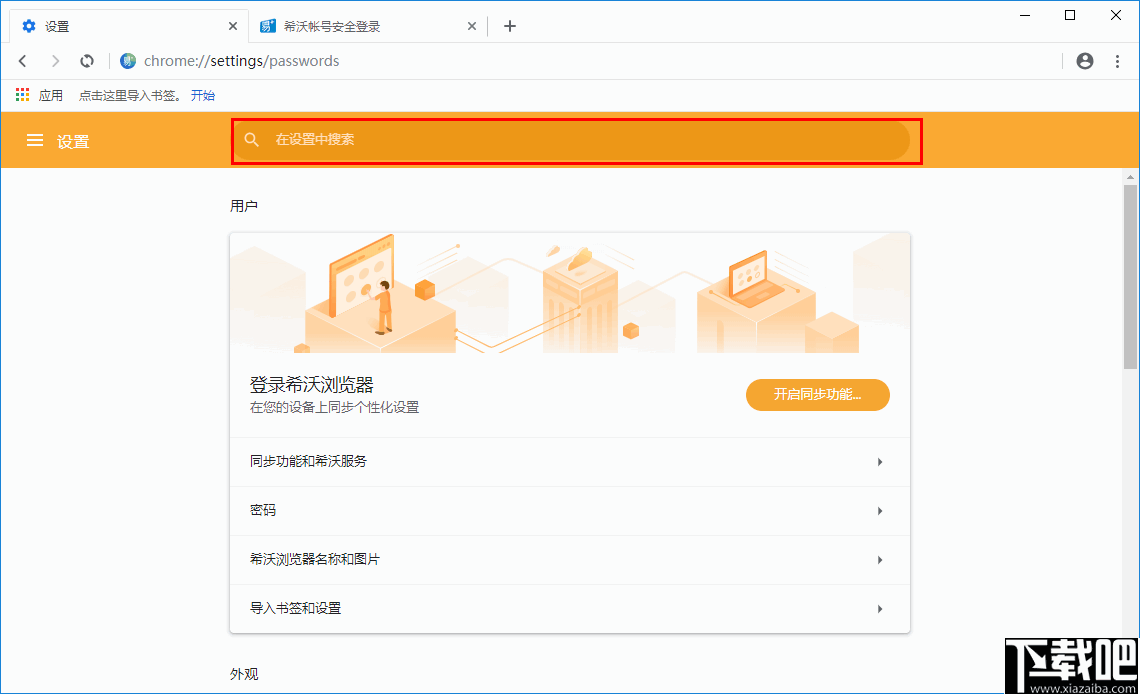Select the 设置 tab

click(x=129, y=26)
